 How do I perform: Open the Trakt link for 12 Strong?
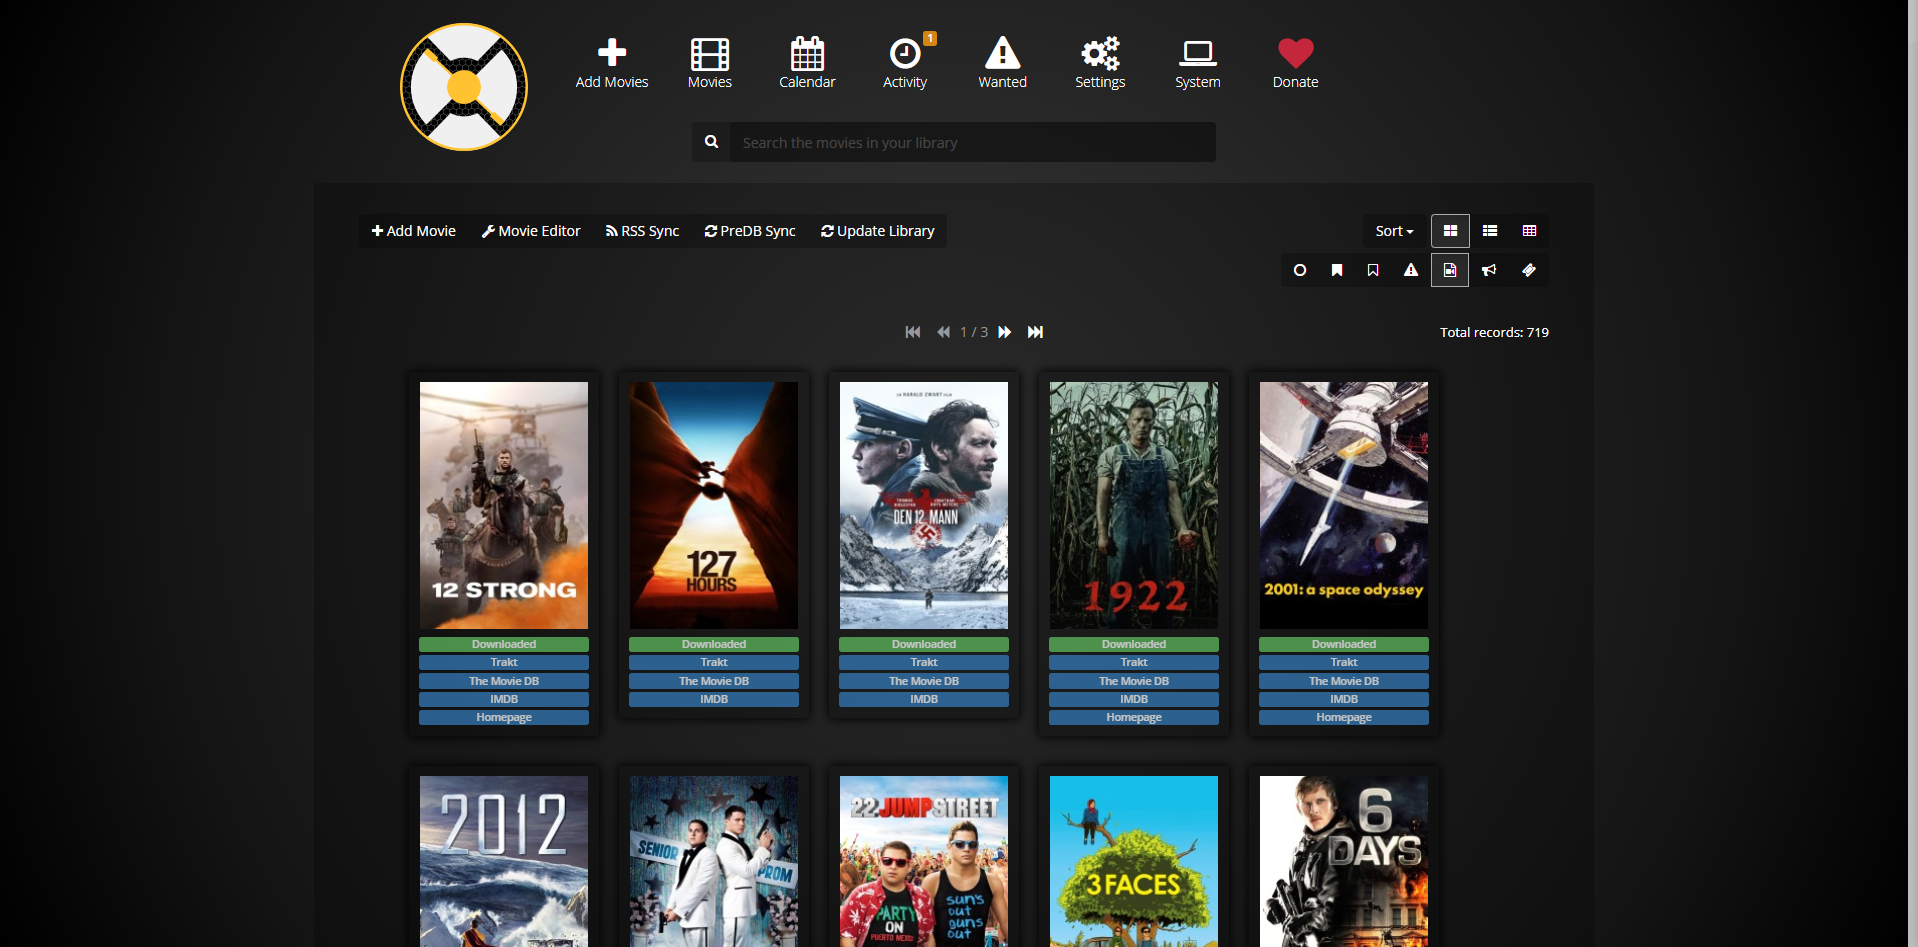pyautogui.click(x=504, y=662)
